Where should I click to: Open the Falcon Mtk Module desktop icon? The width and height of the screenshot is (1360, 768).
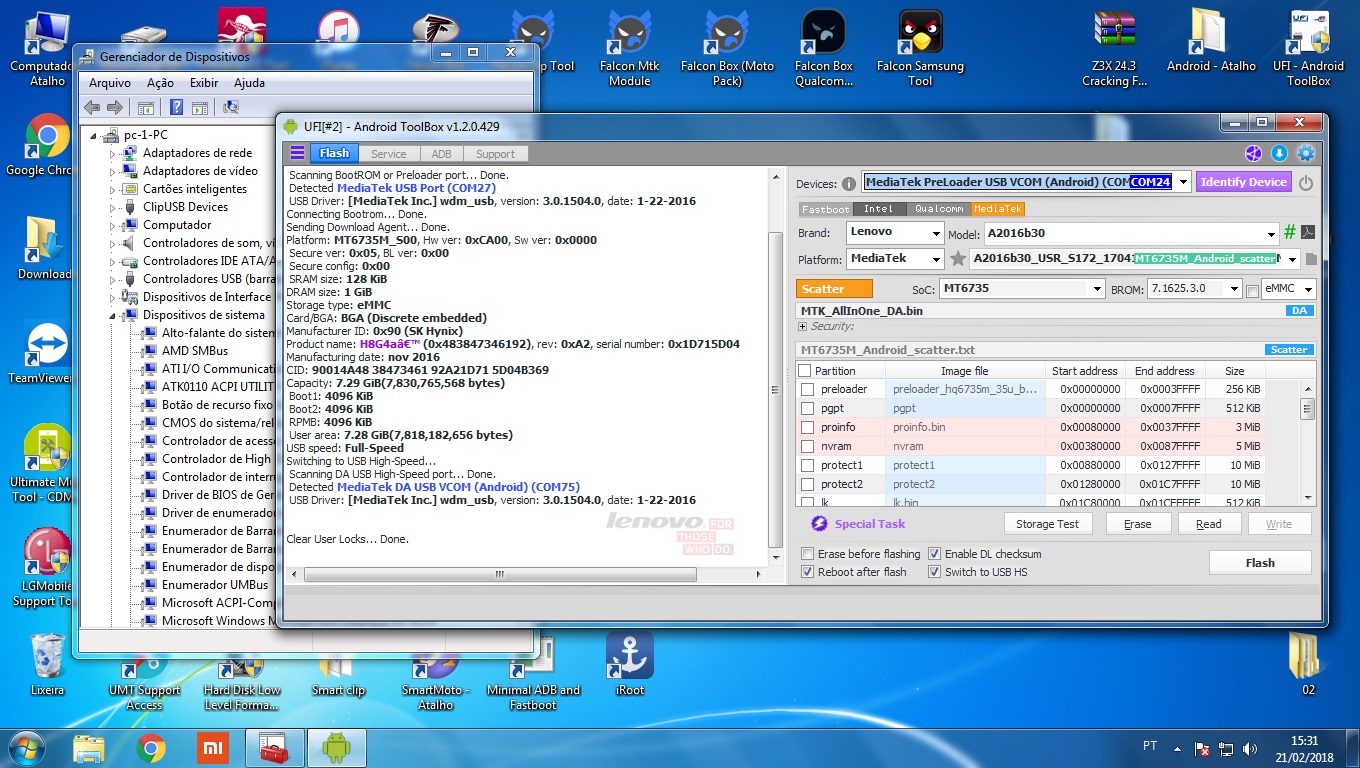coord(630,50)
